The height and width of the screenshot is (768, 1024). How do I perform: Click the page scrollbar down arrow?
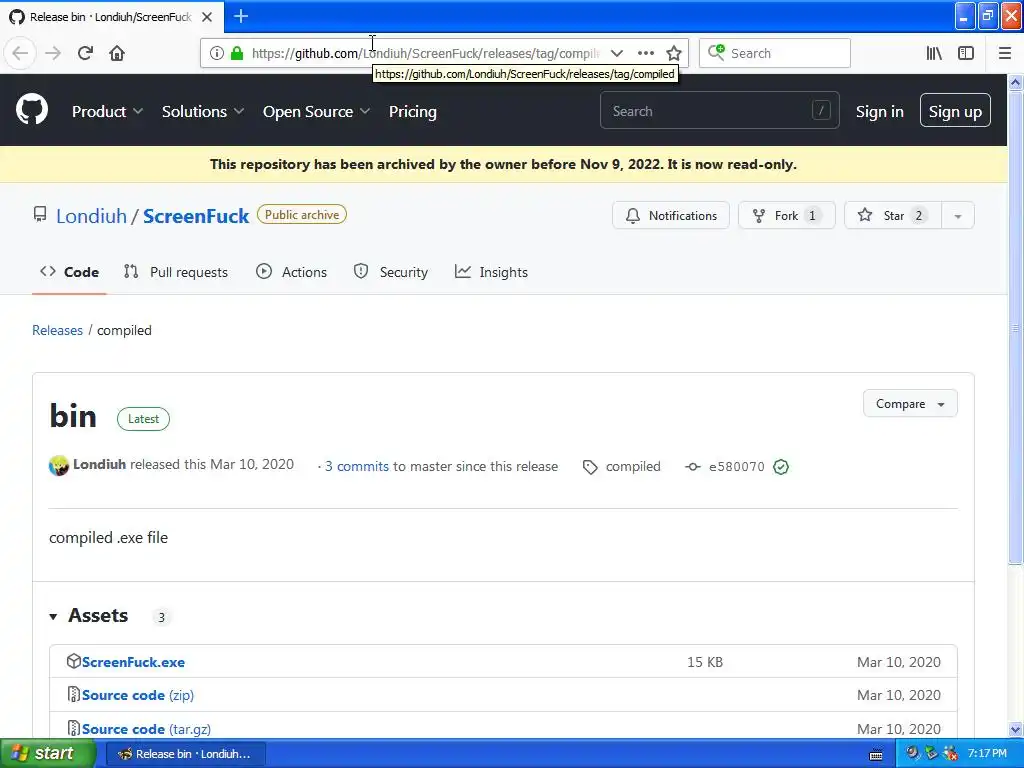pyautogui.click(x=1016, y=729)
